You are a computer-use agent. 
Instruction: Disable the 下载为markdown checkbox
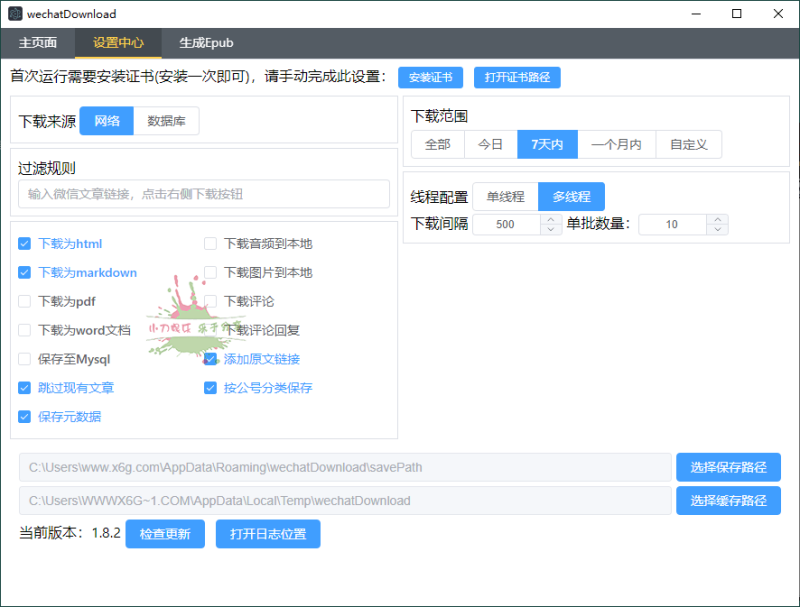coord(24,272)
